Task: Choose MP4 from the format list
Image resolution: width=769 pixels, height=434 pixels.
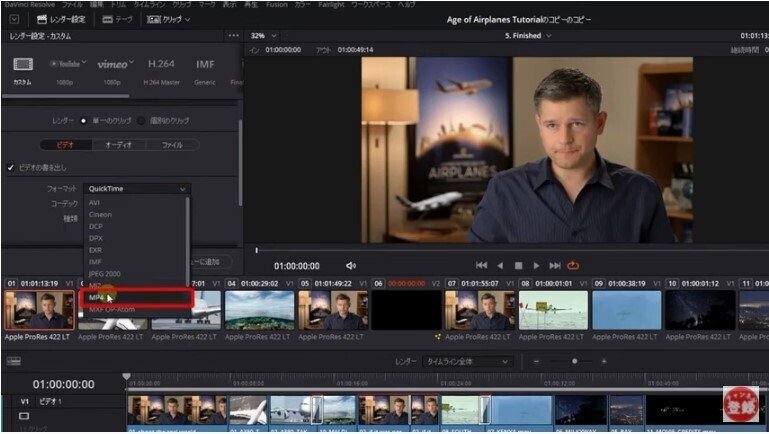Action: (x=97, y=297)
